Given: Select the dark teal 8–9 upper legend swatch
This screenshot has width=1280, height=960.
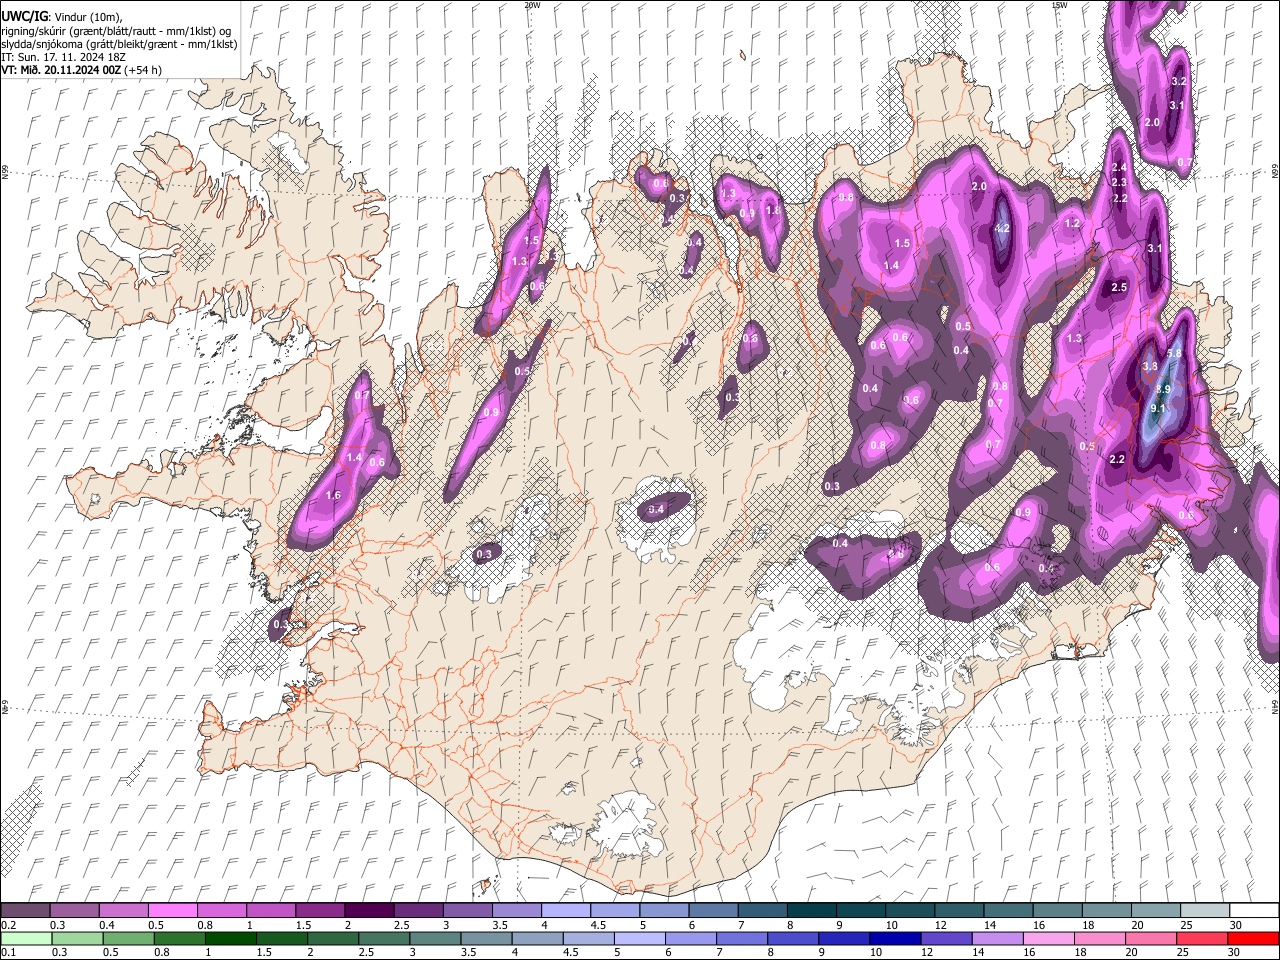Looking at the screenshot, I should [811, 910].
